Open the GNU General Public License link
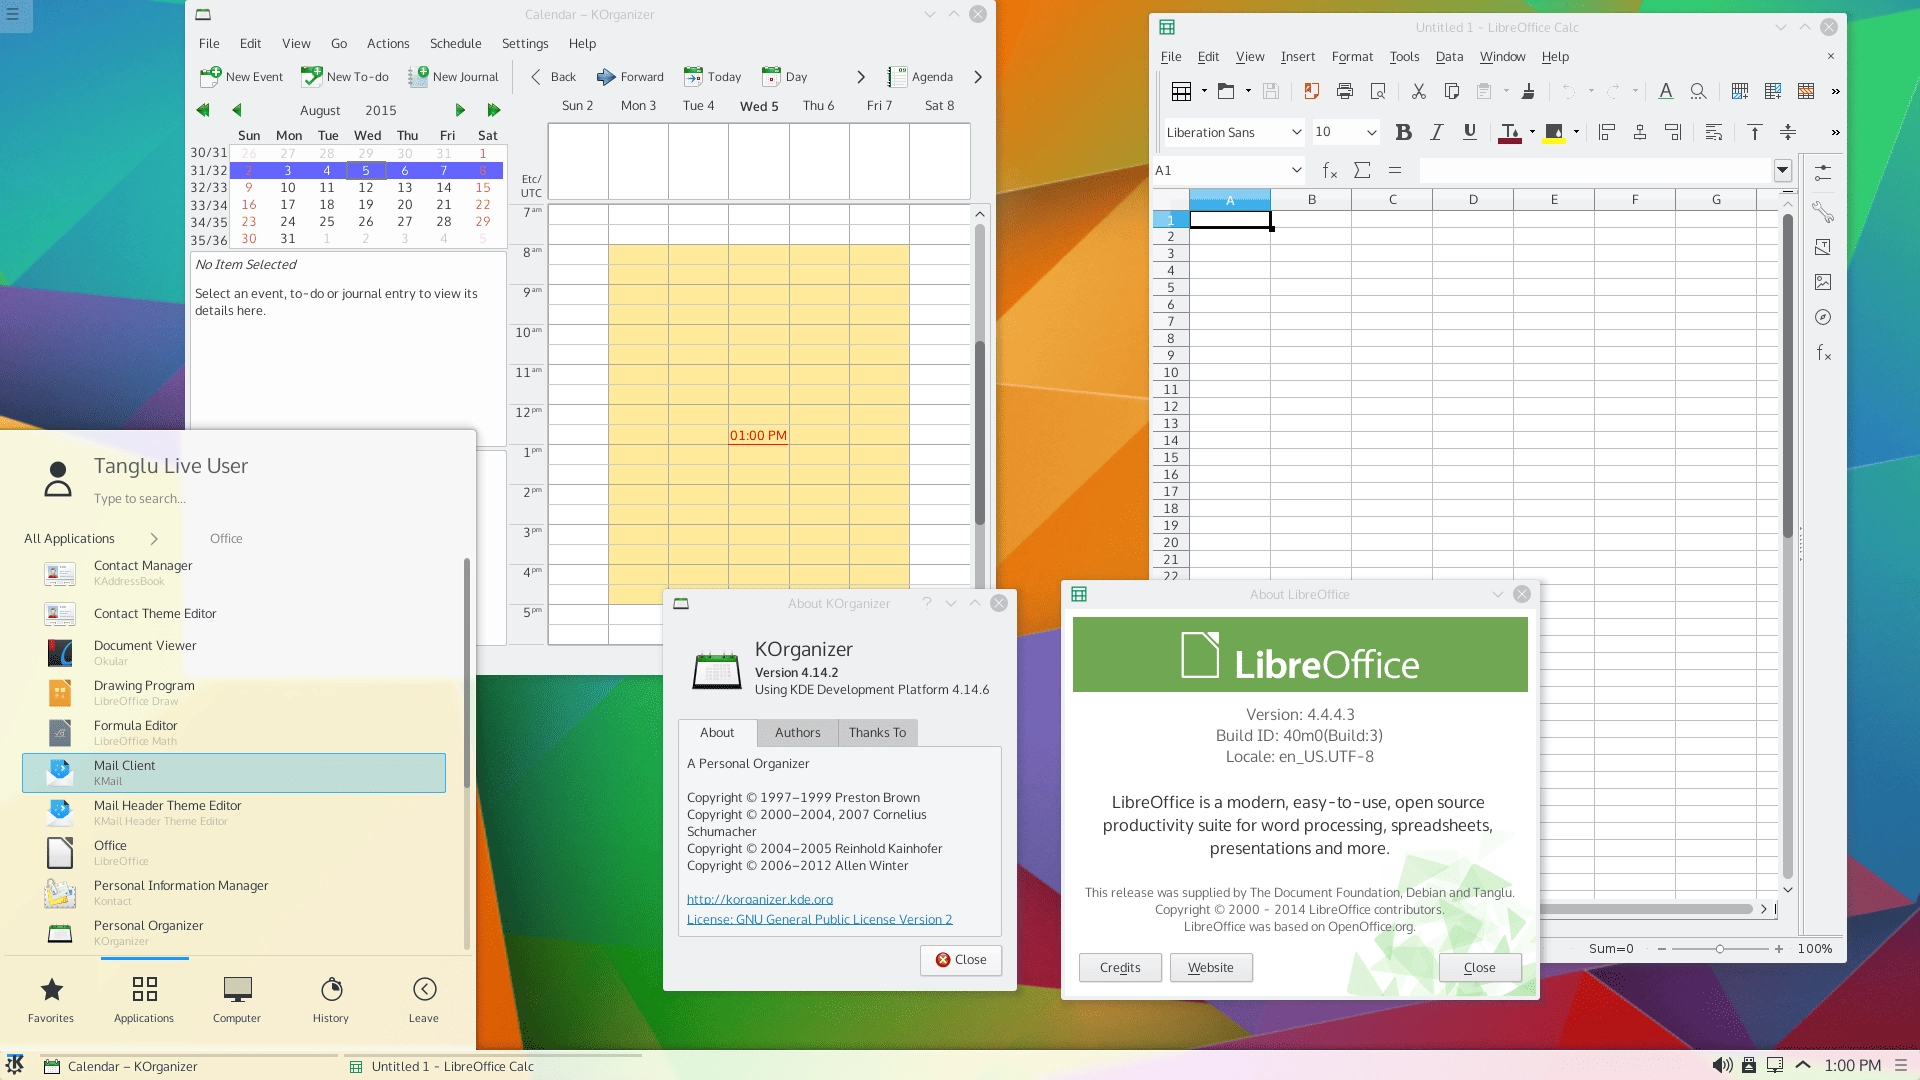Screen dimensions: 1920x1080 (x=819, y=920)
